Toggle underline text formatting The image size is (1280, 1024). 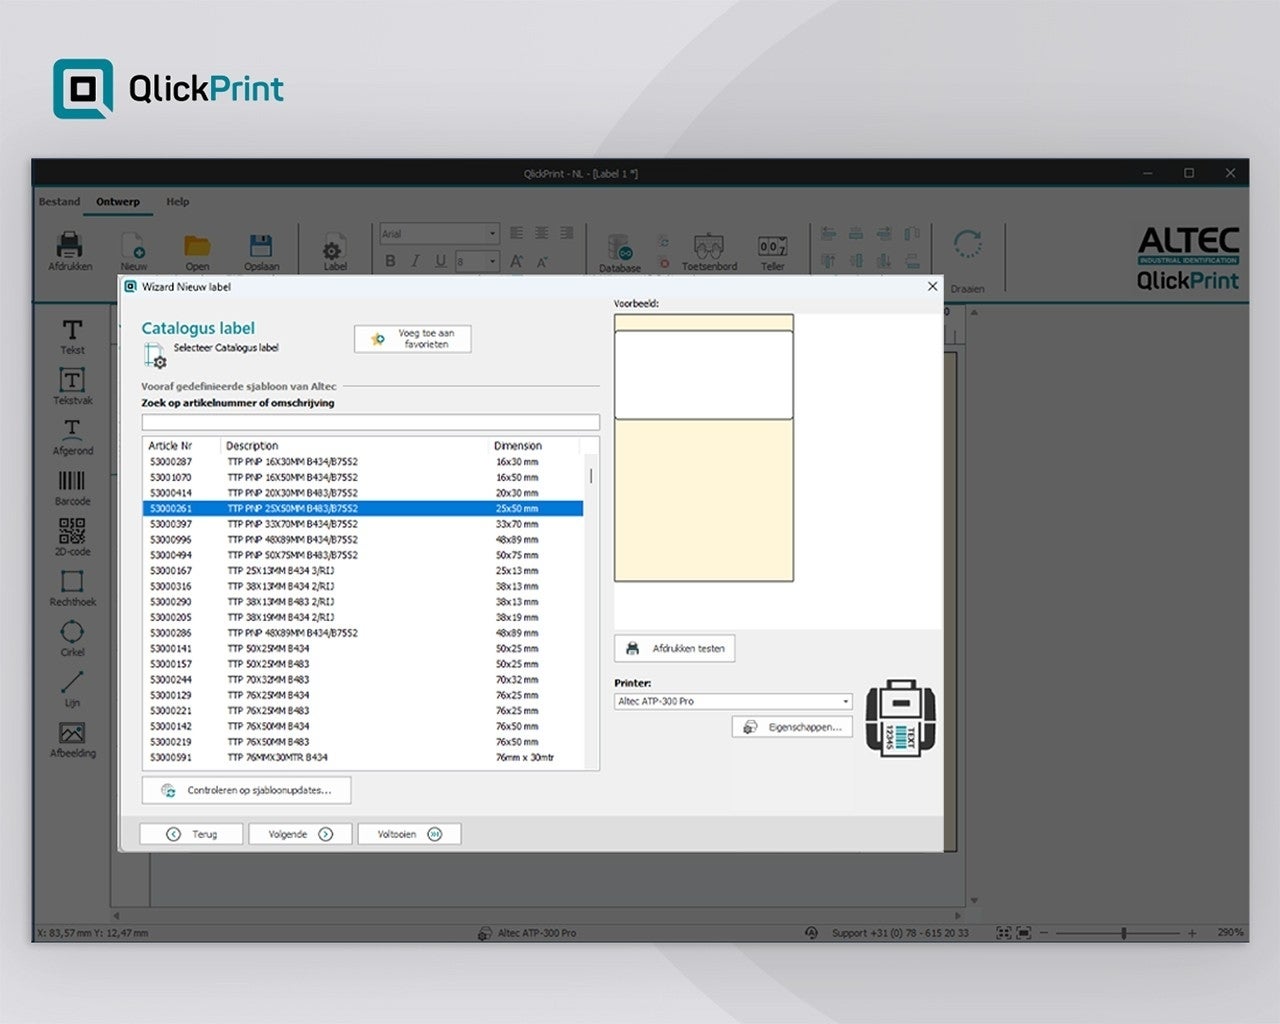click(x=440, y=261)
